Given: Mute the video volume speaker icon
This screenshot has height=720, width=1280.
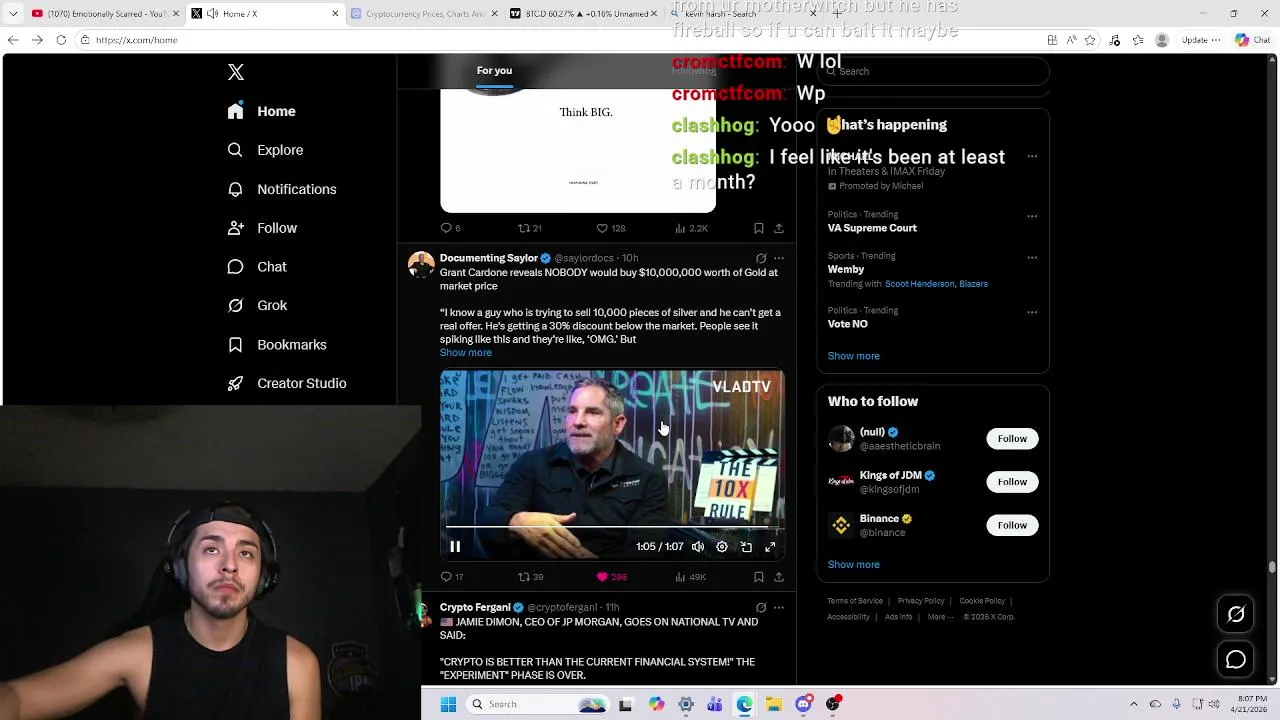Looking at the screenshot, I should (x=698, y=547).
